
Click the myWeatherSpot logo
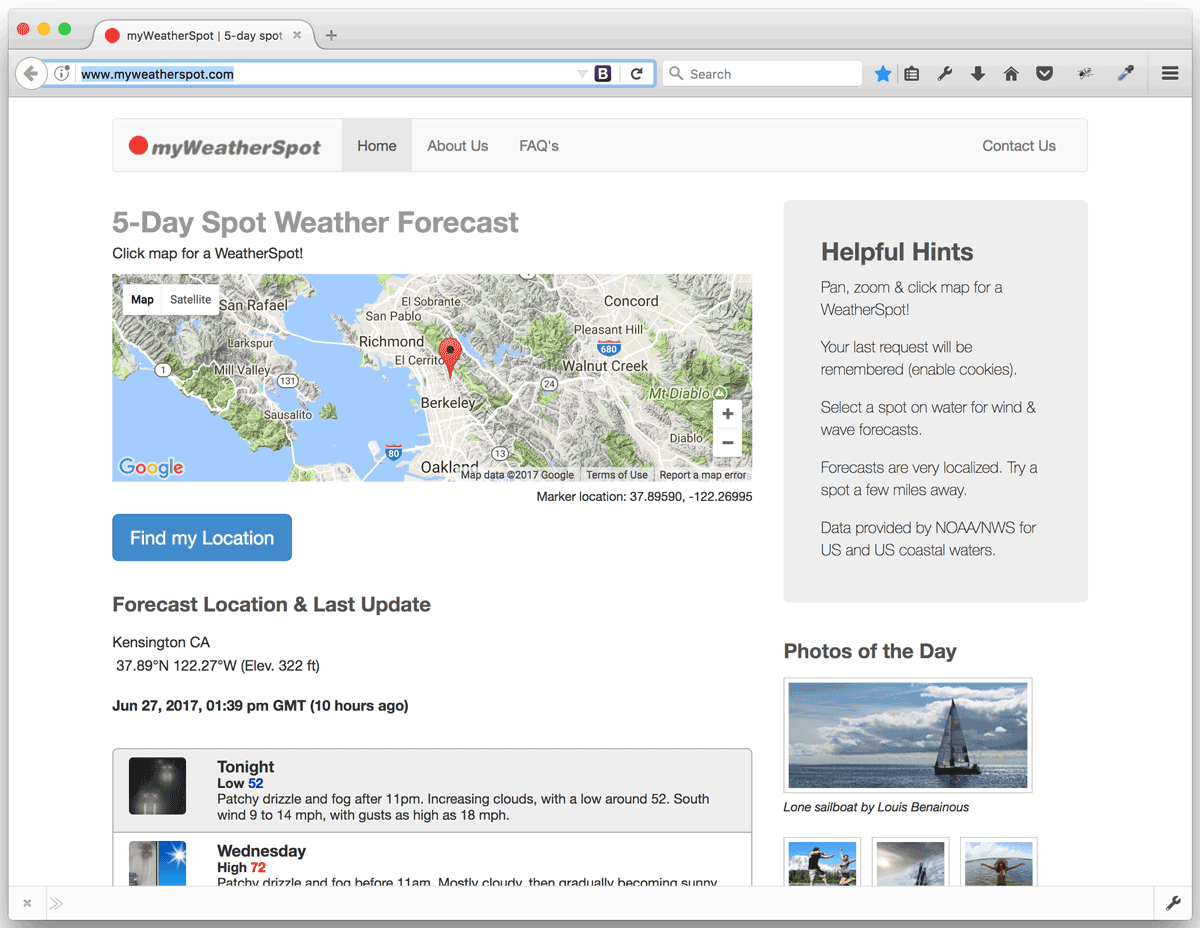coord(225,147)
